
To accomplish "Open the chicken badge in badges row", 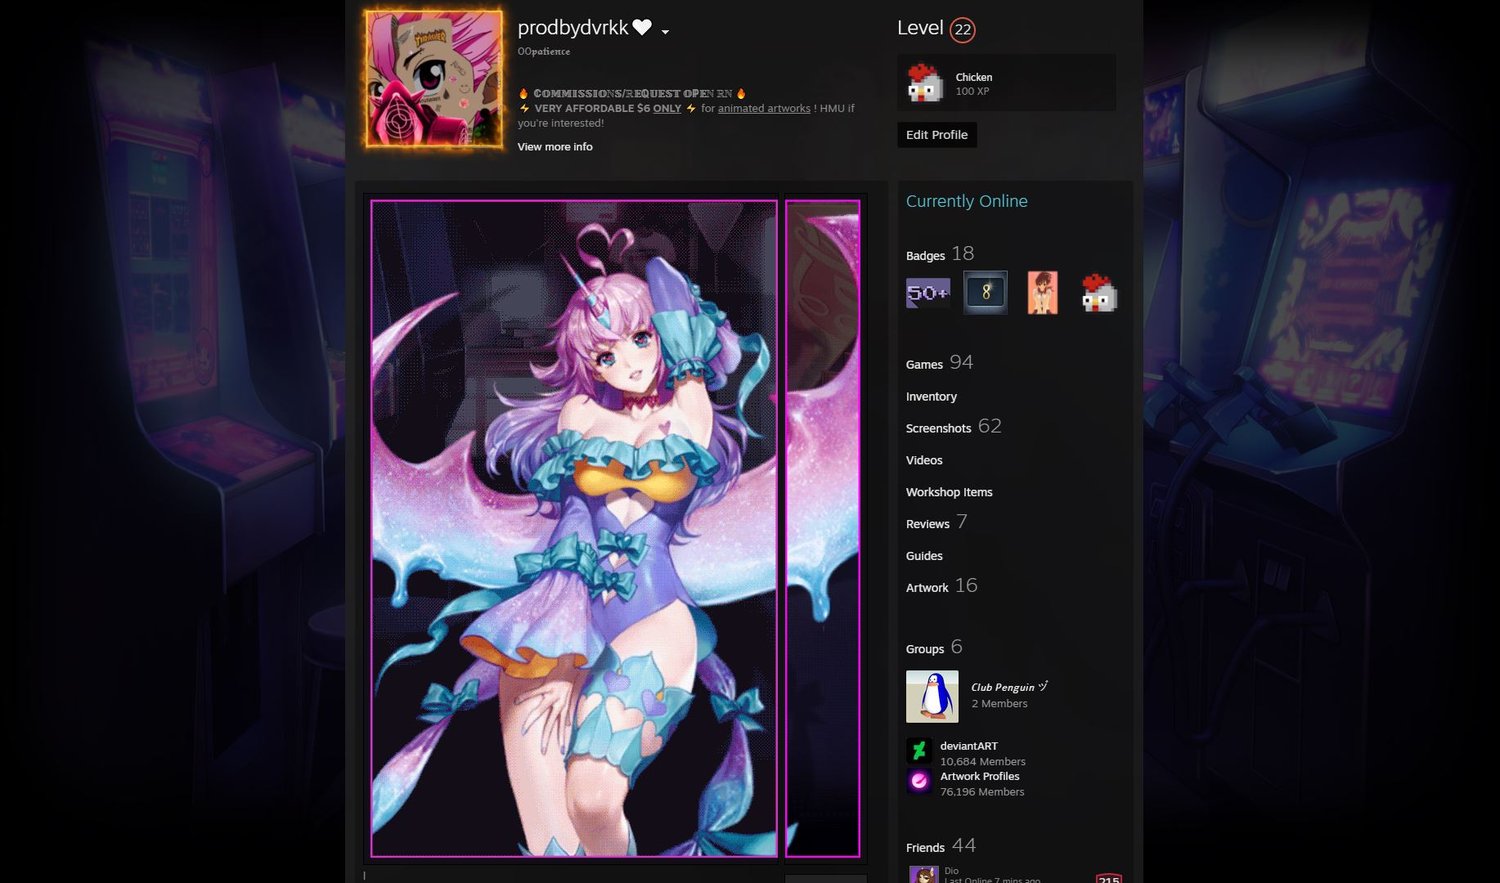I will pos(1099,293).
